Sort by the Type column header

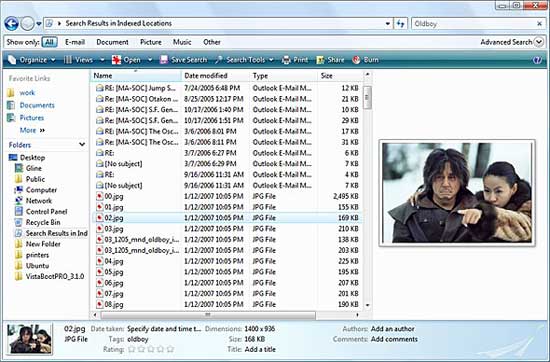[x=283, y=76]
